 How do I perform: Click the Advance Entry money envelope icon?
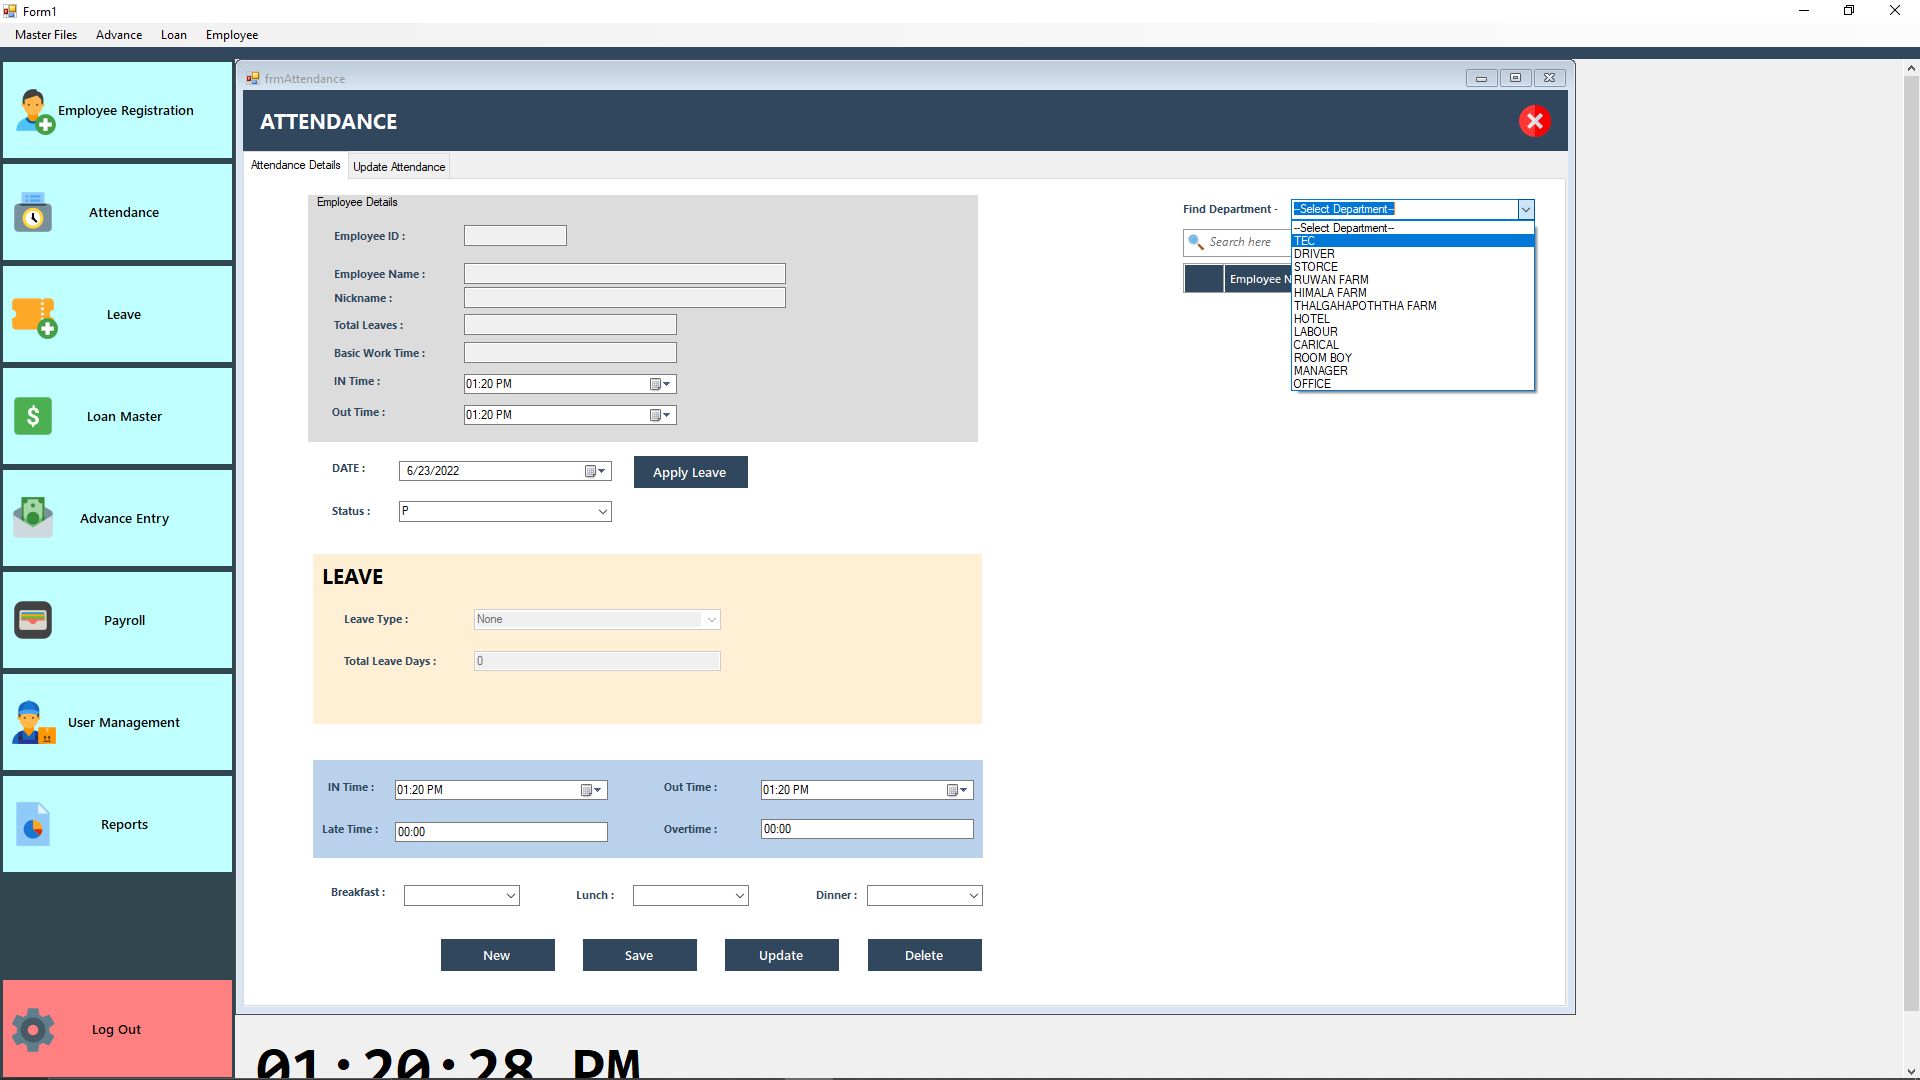click(x=33, y=518)
